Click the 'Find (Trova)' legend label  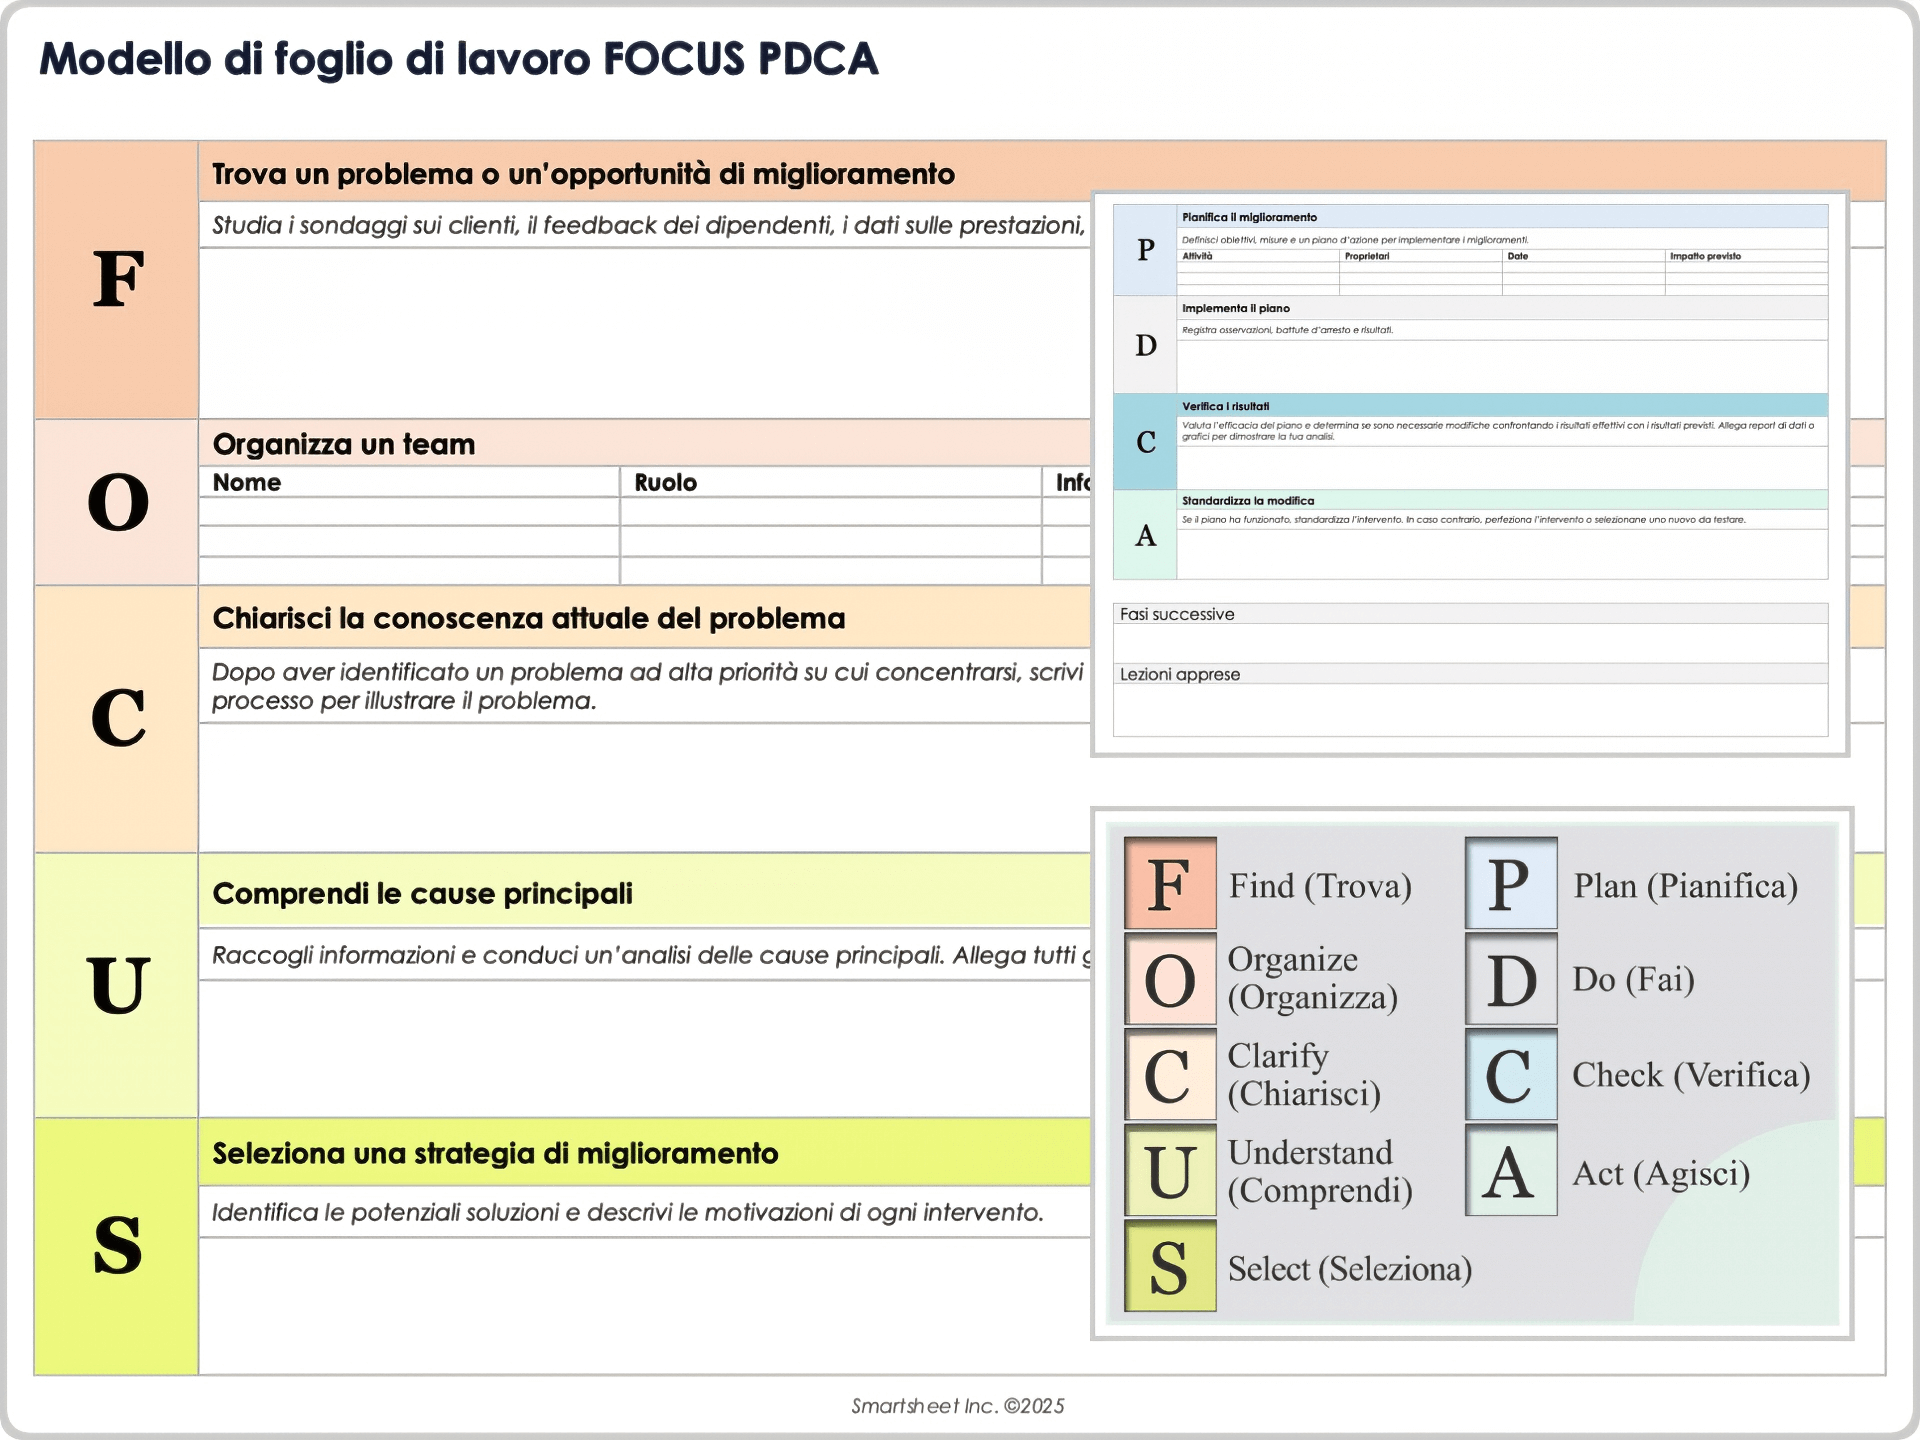click(x=1320, y=886)
